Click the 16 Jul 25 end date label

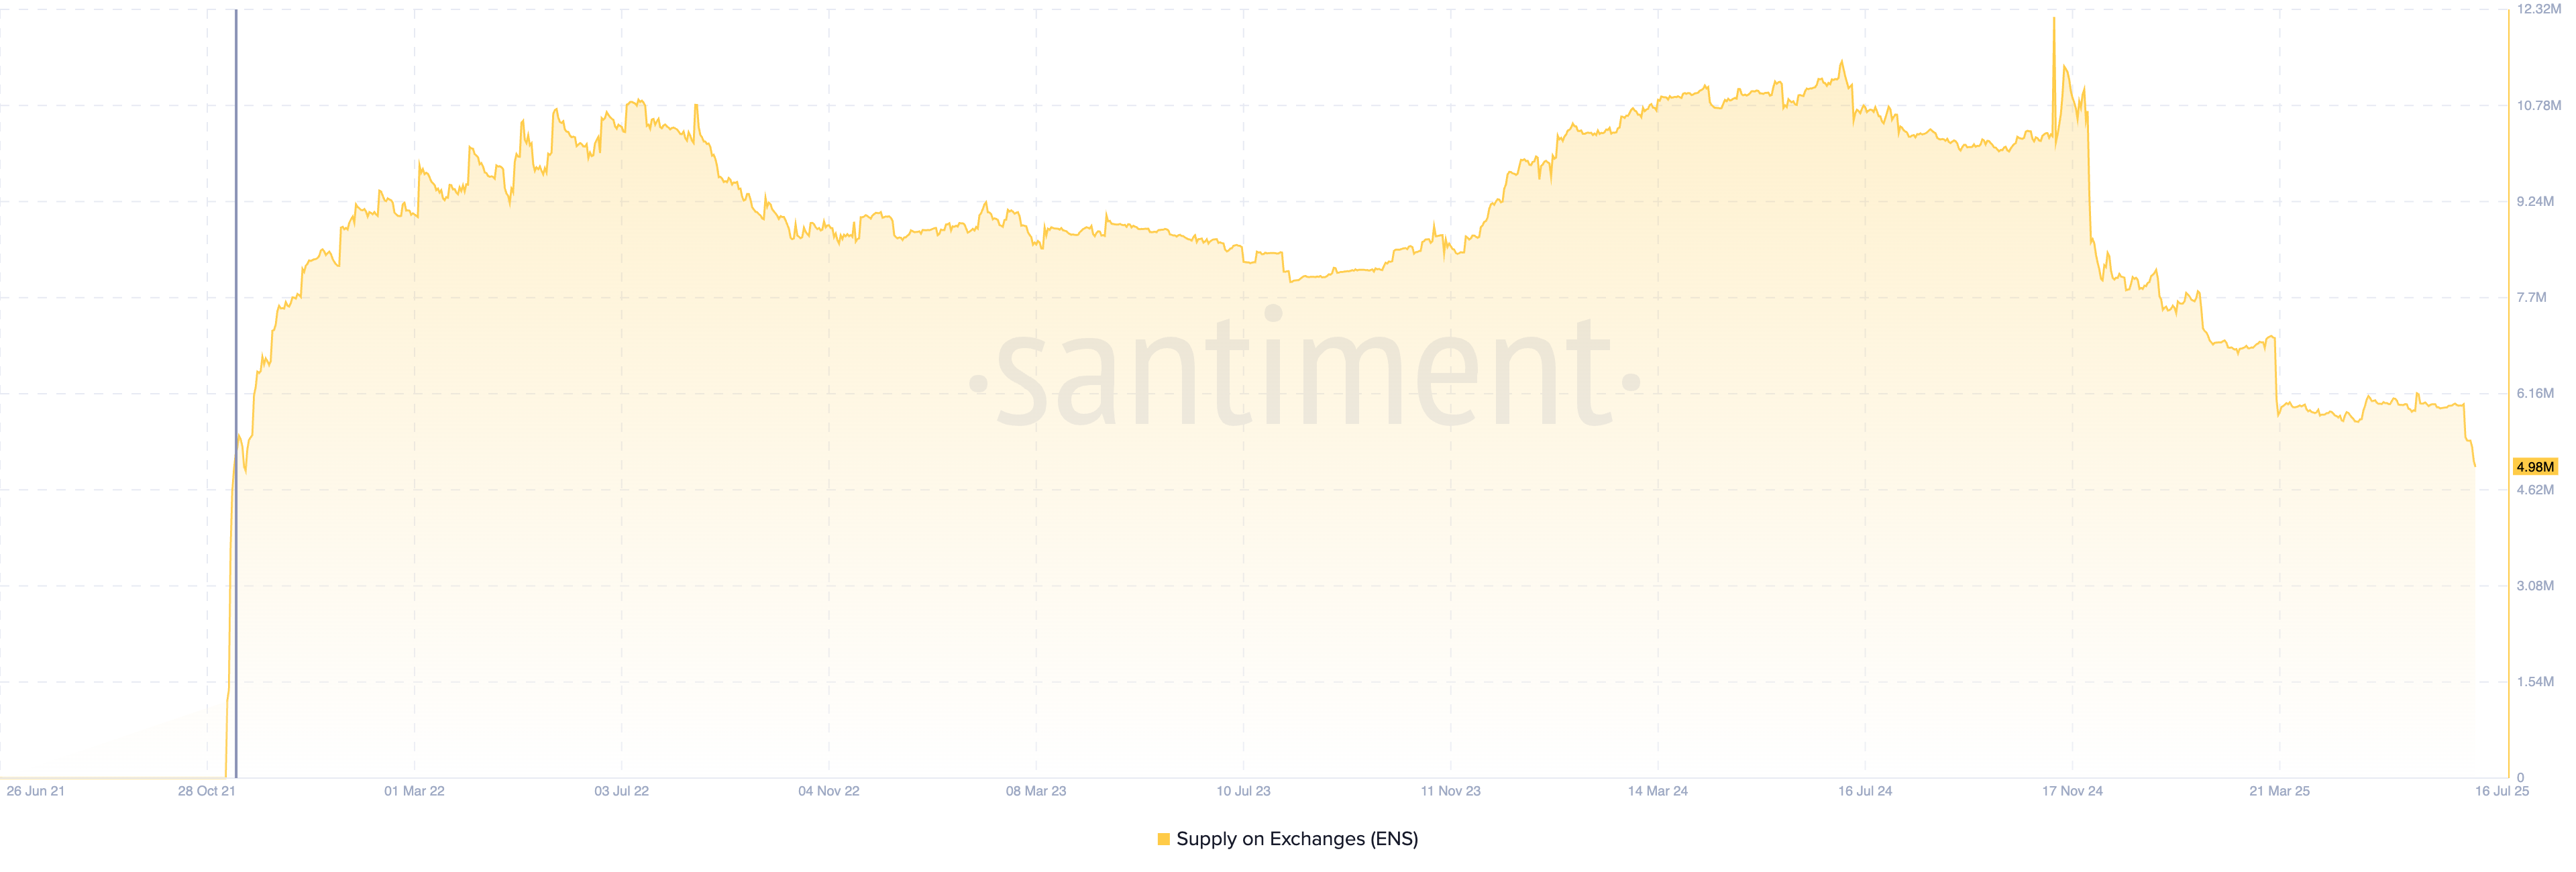pyautogui.click(x=2501, y=791)
